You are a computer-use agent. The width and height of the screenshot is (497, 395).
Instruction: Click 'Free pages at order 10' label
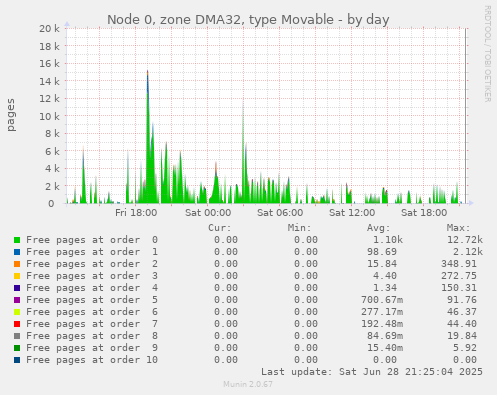click(x=92, y=360)
